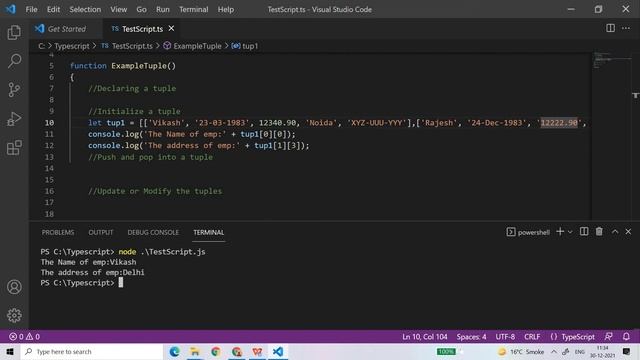Image resolution: width=640 pixels, height=360 pixels.
Task: Open the View menu
Action: [118, 9]
